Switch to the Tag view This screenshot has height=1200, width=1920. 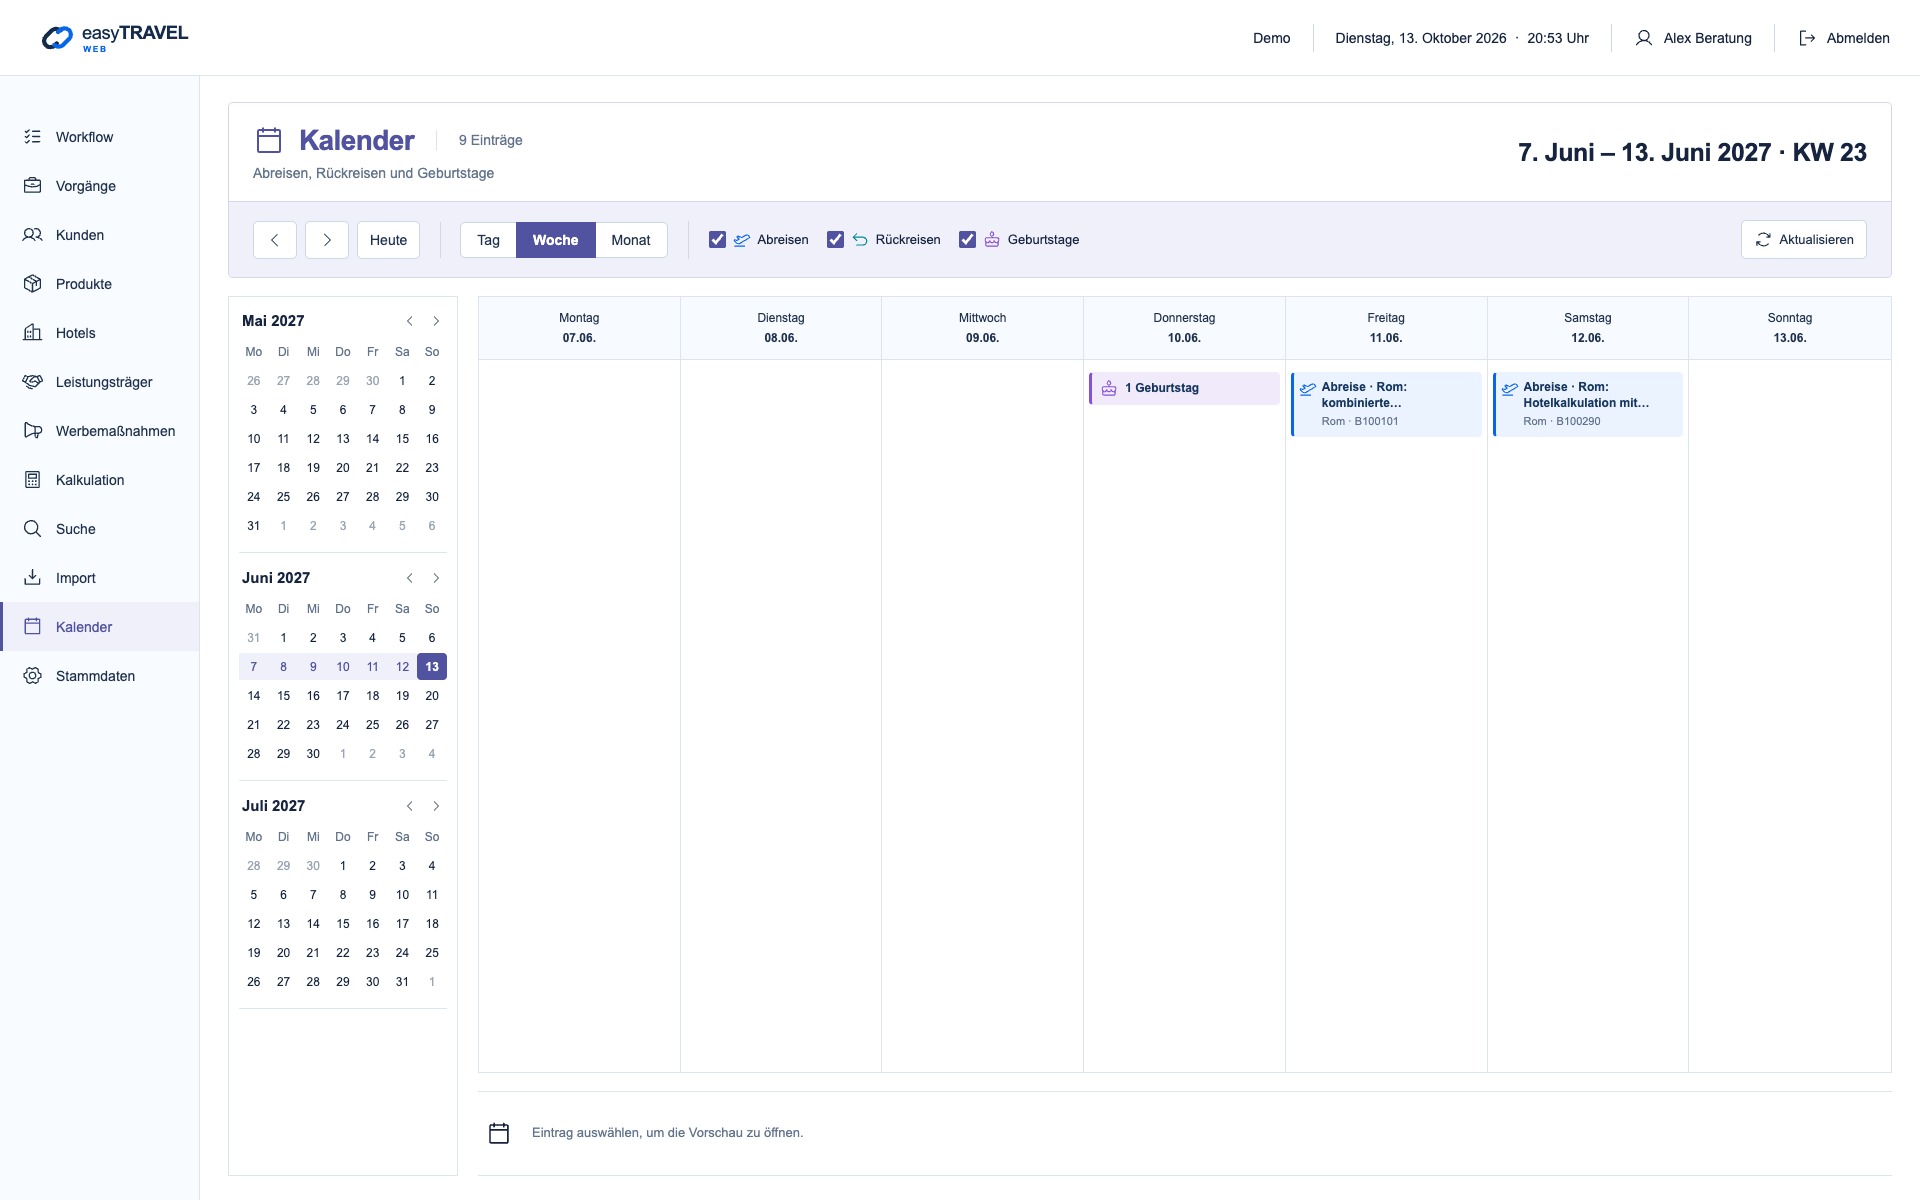(x=488, y=240)
